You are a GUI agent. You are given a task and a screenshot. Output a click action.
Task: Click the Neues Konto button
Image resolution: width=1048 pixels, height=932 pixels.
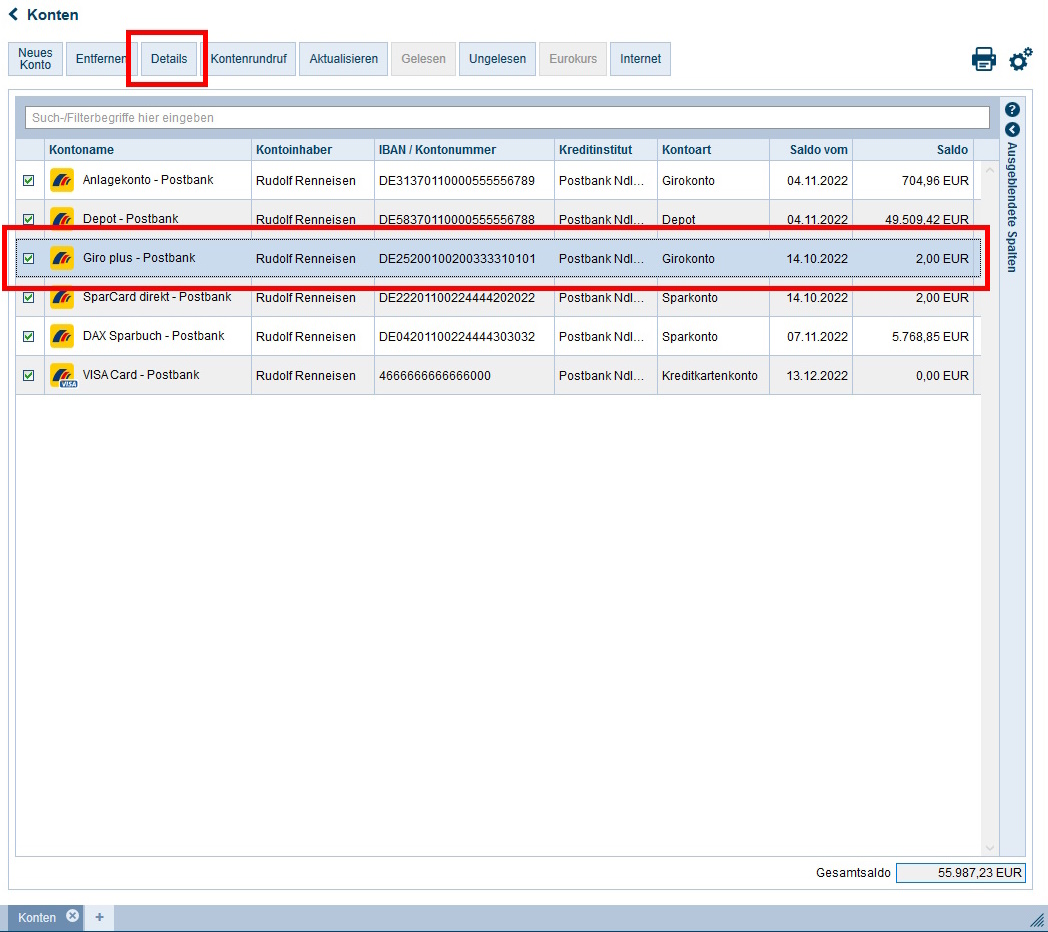point(35,59)
